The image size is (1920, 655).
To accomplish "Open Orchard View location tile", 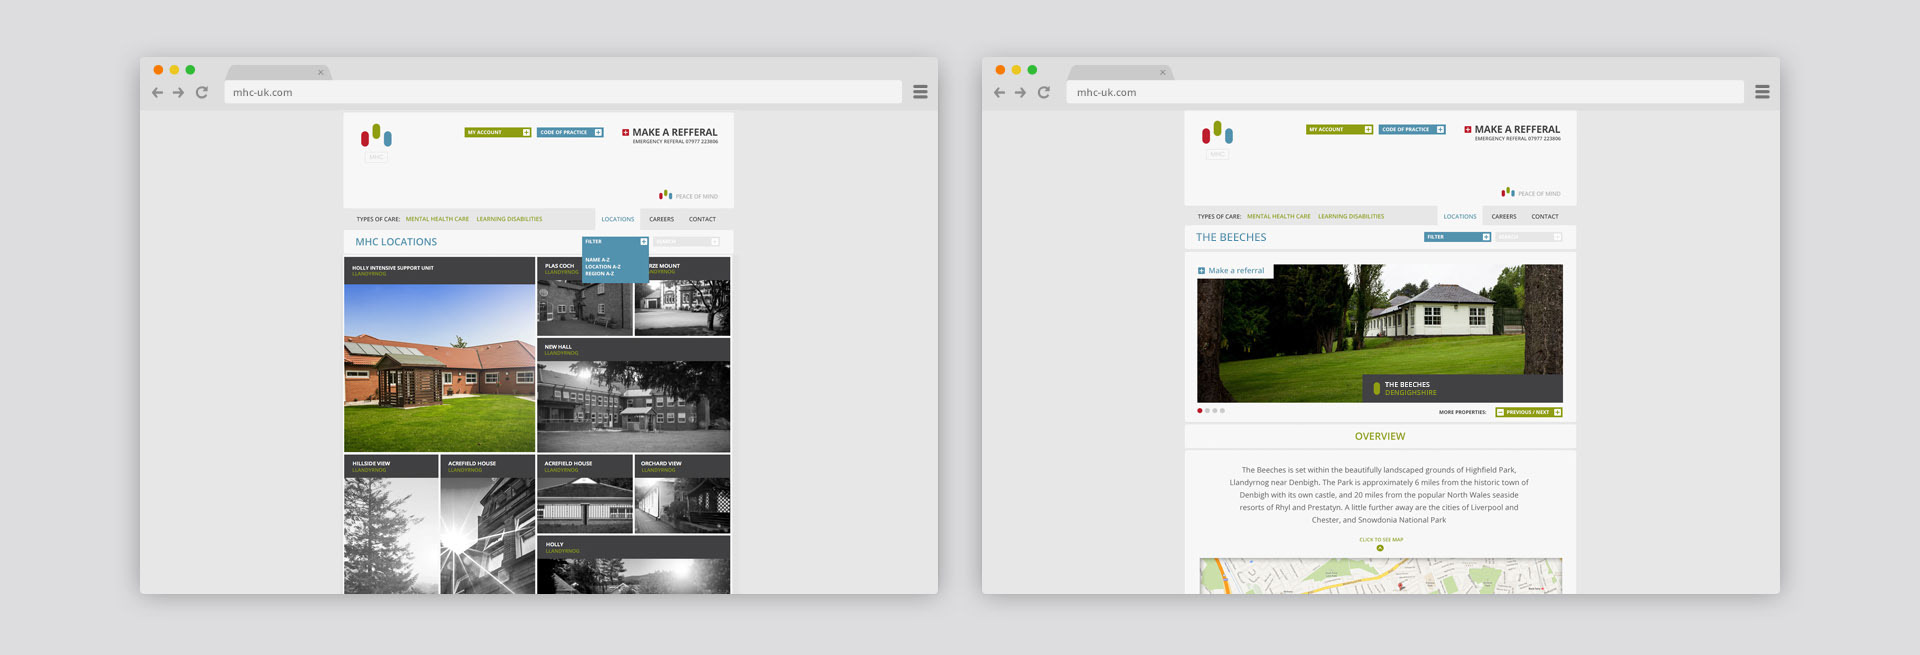I will pos(682,494).
